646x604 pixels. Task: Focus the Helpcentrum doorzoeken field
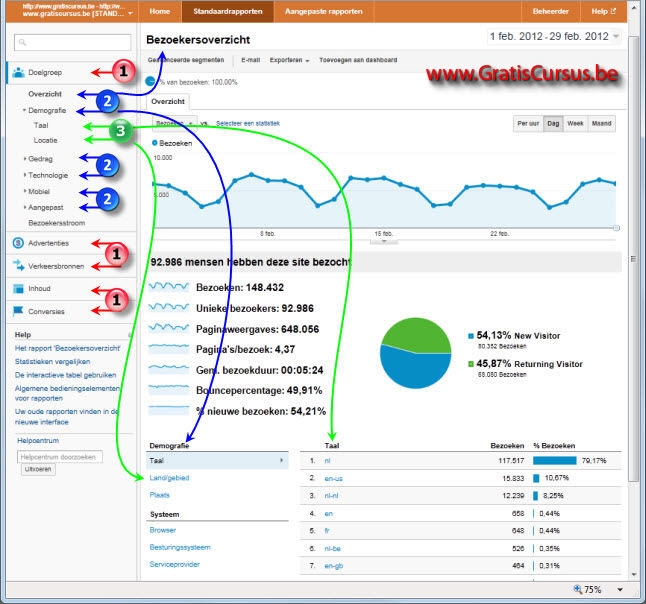pos(60,457)
